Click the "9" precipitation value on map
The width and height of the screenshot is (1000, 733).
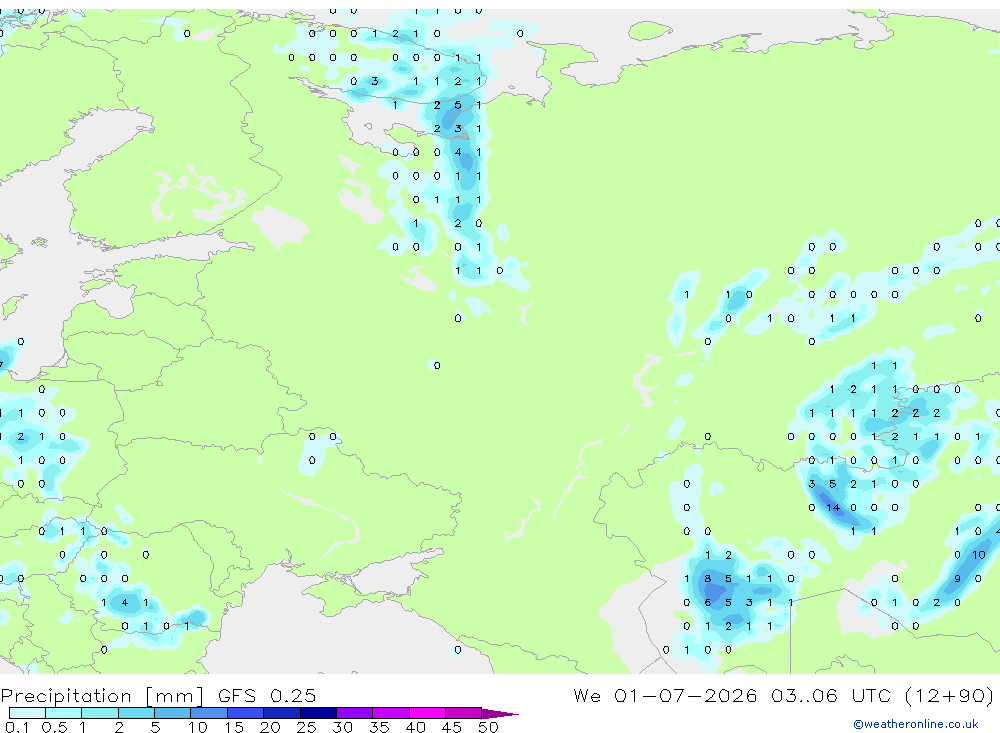[957, 579]
